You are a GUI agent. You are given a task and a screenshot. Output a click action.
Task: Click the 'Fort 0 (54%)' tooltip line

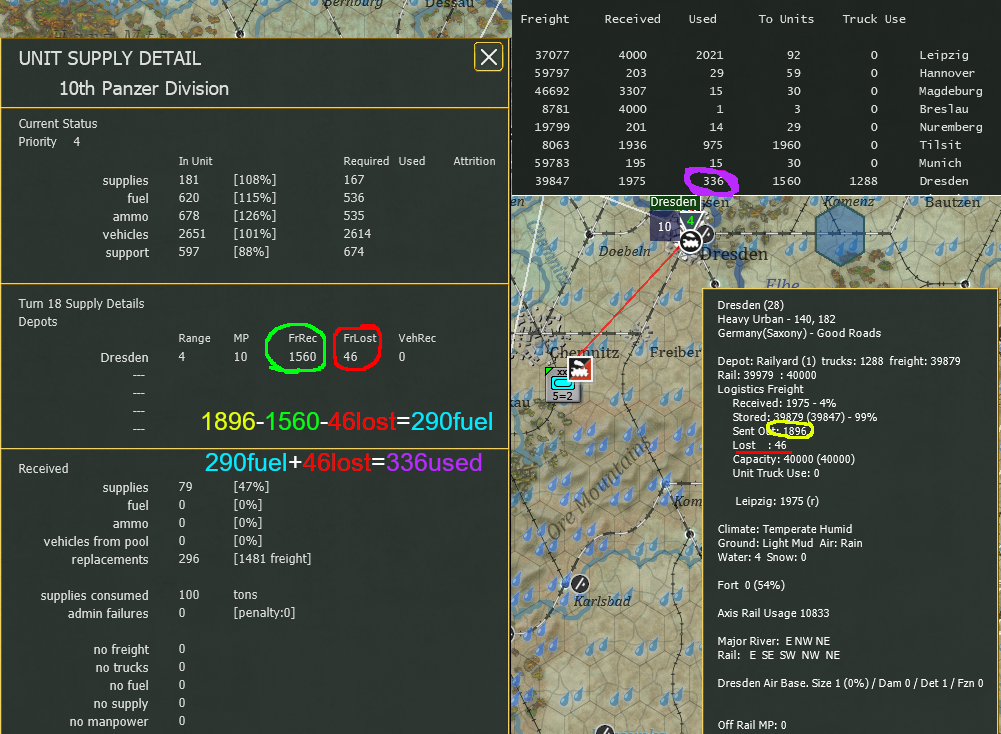751,585
